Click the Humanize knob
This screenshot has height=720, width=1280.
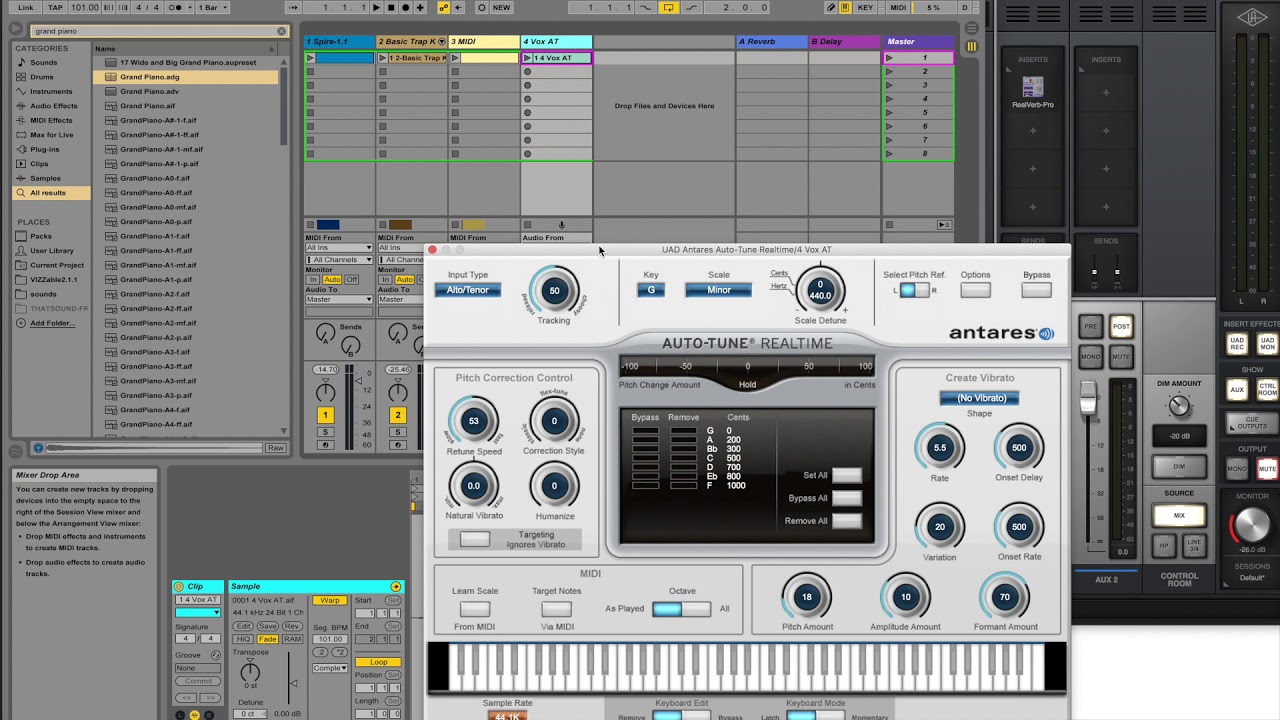554,486
